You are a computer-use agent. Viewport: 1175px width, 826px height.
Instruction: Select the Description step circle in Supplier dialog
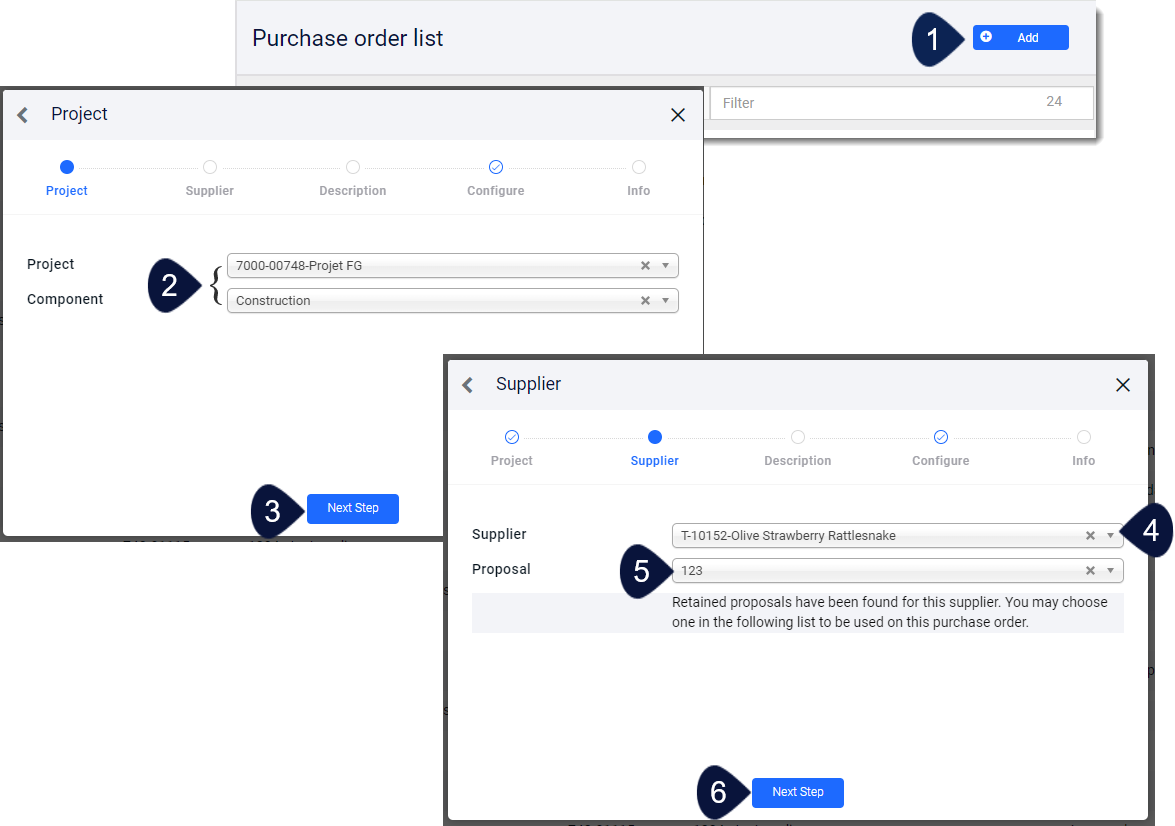click(798, 437)
